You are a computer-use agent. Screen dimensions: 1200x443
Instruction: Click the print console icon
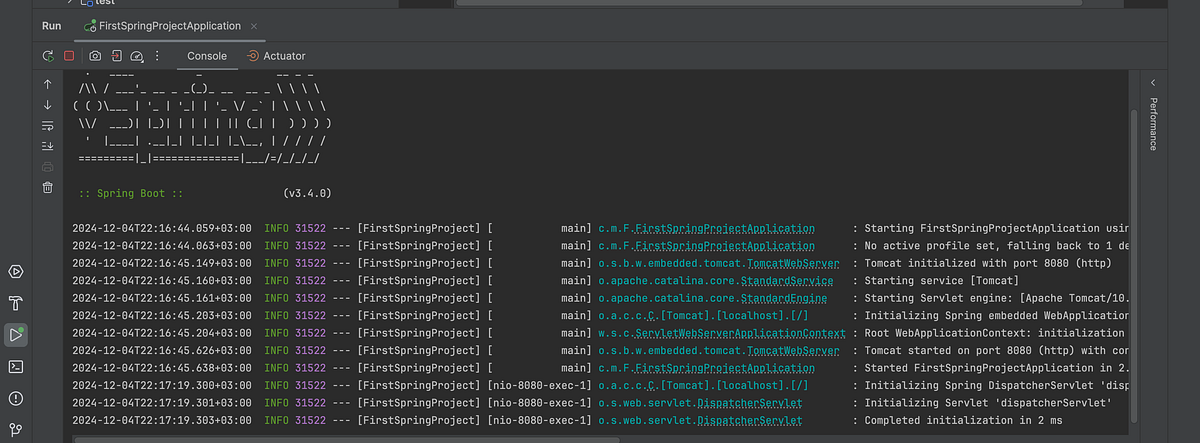[x=47, y=167]
